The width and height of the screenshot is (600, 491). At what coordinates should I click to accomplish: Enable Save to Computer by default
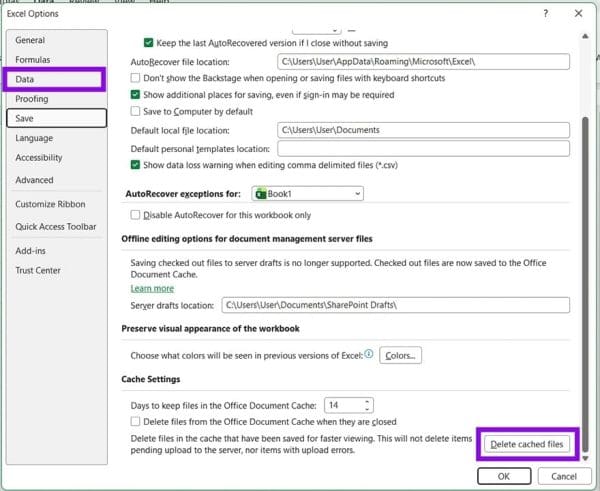tap(135, 111)
